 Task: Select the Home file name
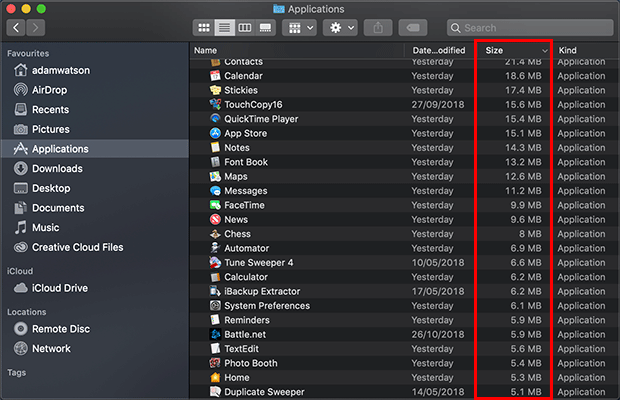[237, 378]
